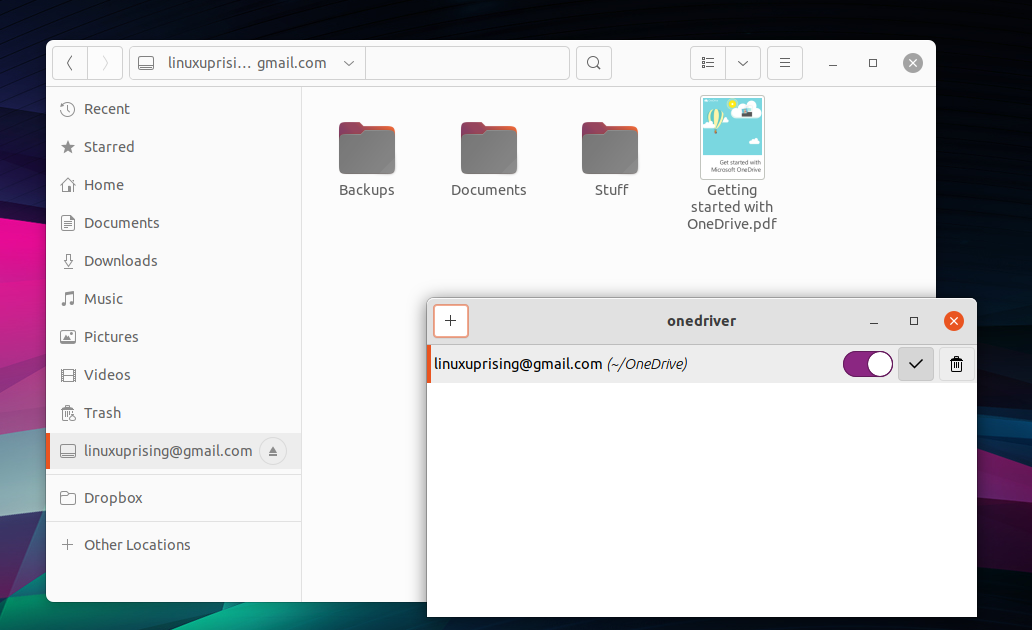Viewport: 1032px width, 630px height.
Task: Go to Home in the sidebar
Action: (x=174, y=185)
